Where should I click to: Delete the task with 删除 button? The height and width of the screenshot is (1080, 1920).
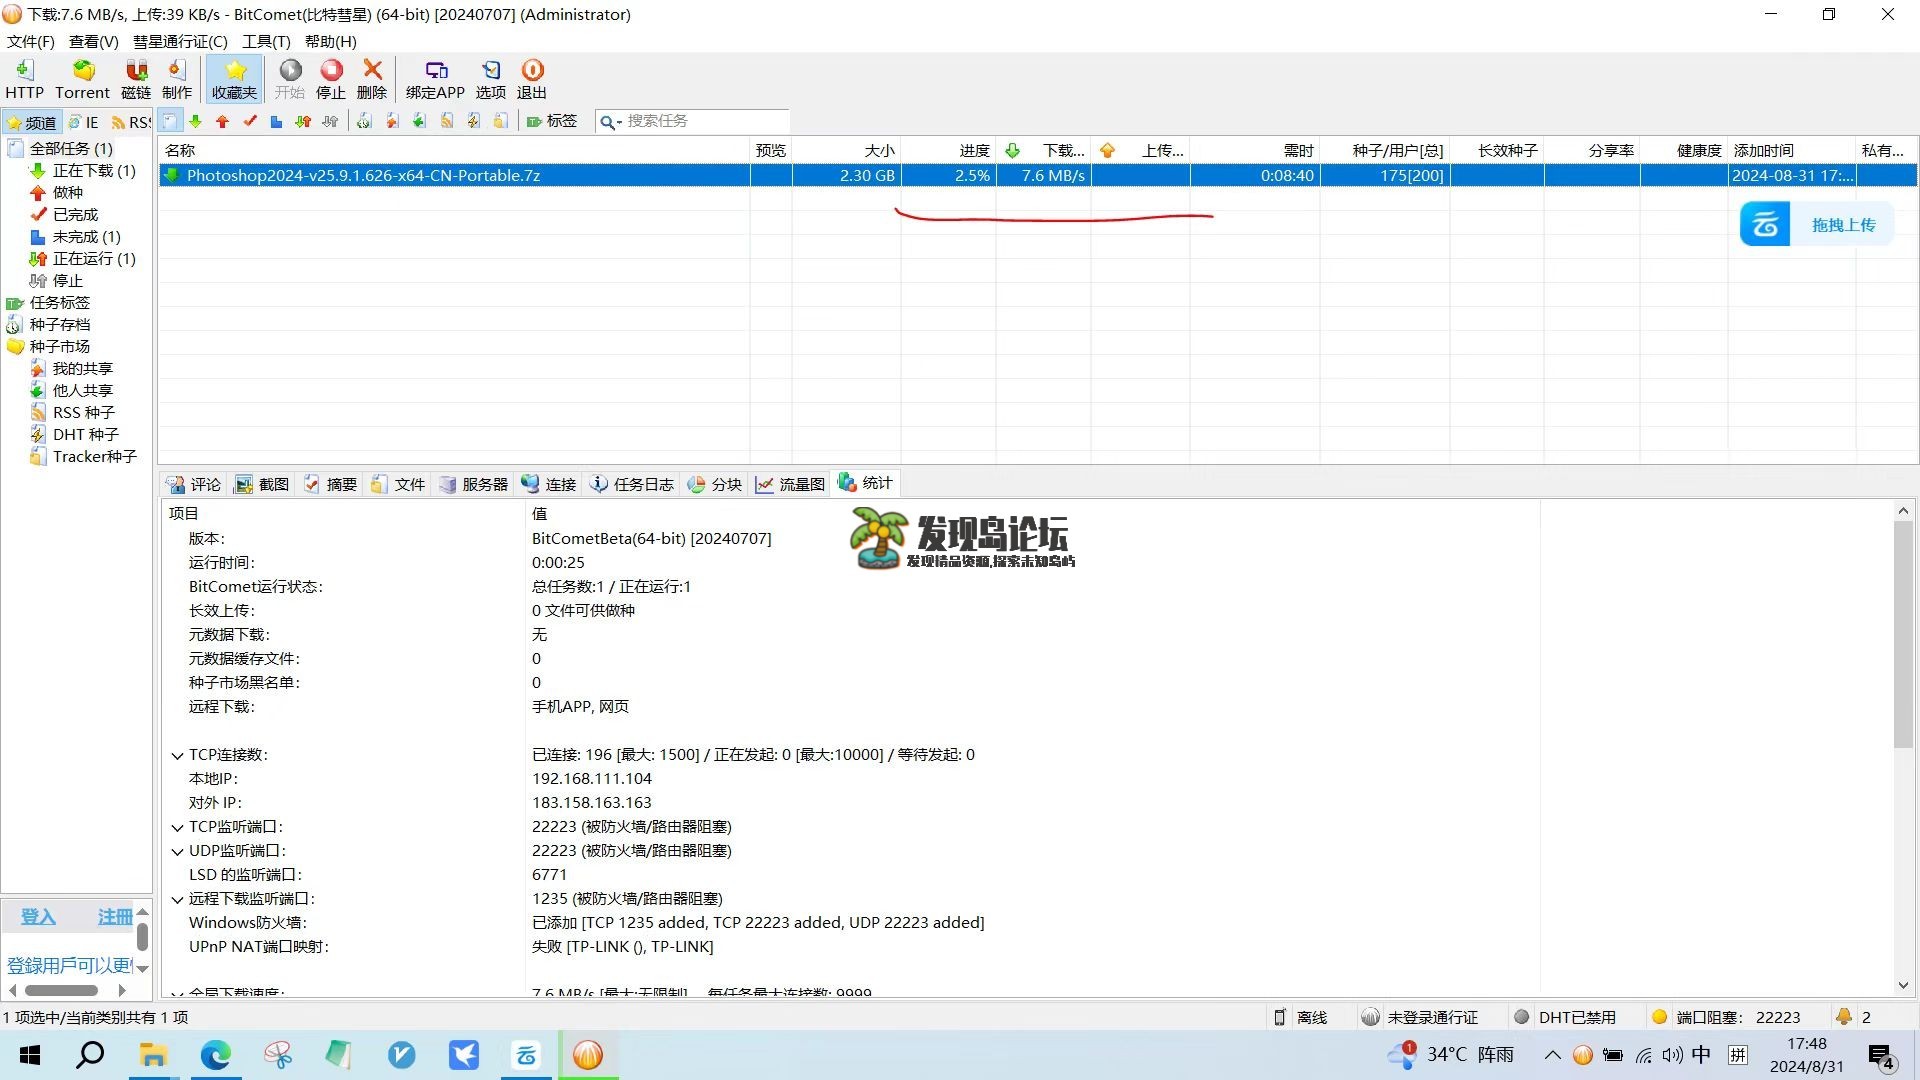click(x=372, y=79)
